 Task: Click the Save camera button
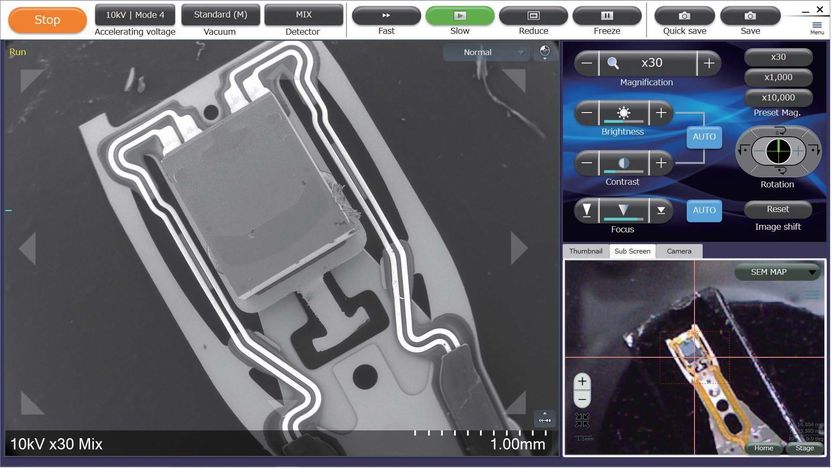coord(750,16)
